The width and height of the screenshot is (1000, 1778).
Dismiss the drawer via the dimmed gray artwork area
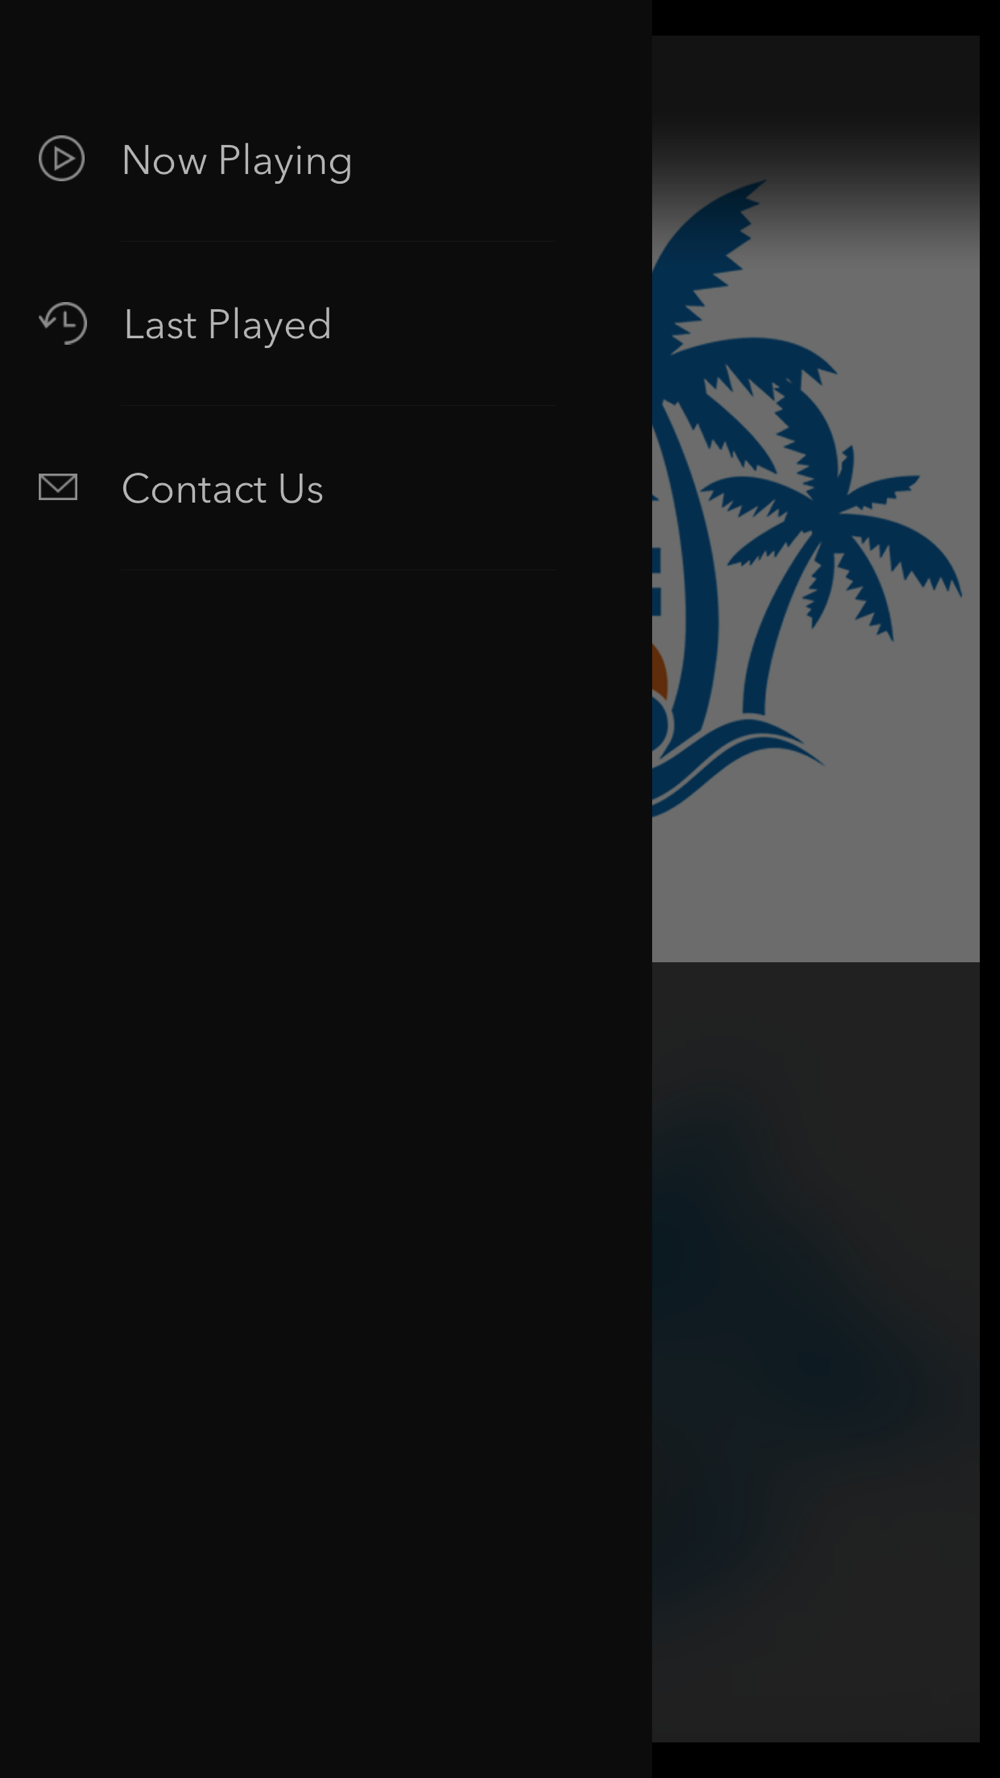815,880
